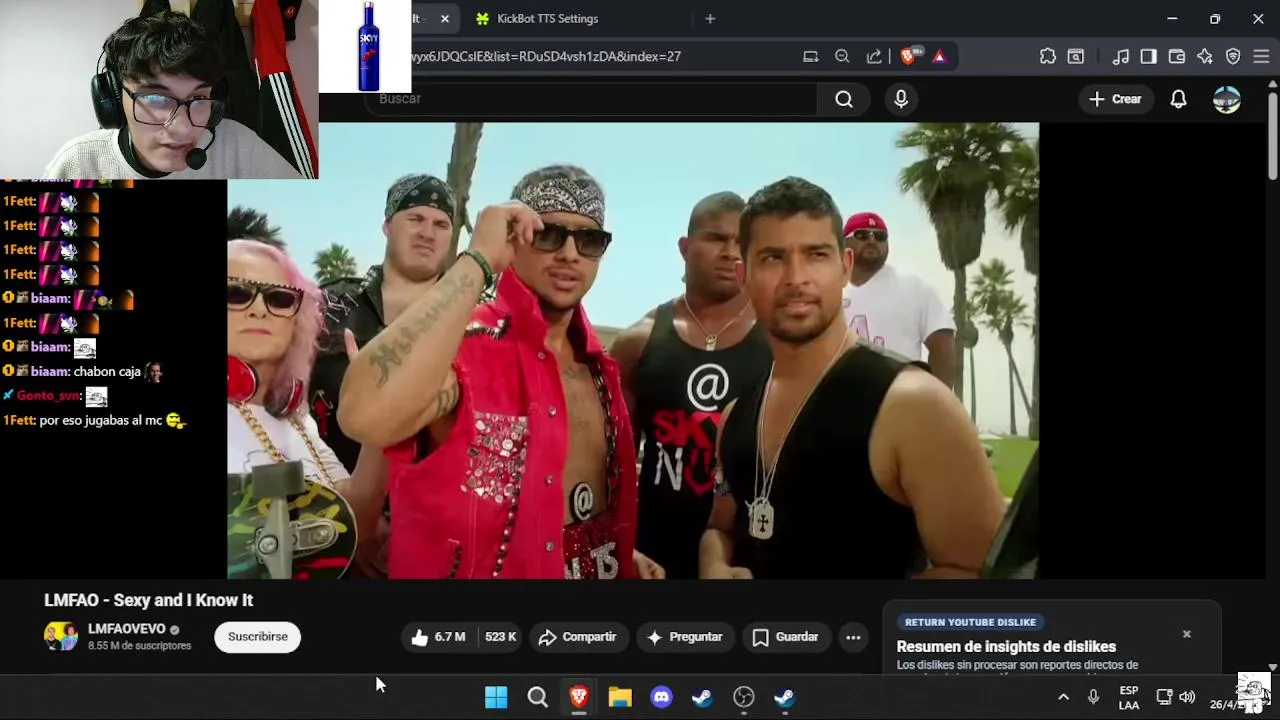Click the share page icon in address bar
1280x720 pixels.
click(874, 57)
